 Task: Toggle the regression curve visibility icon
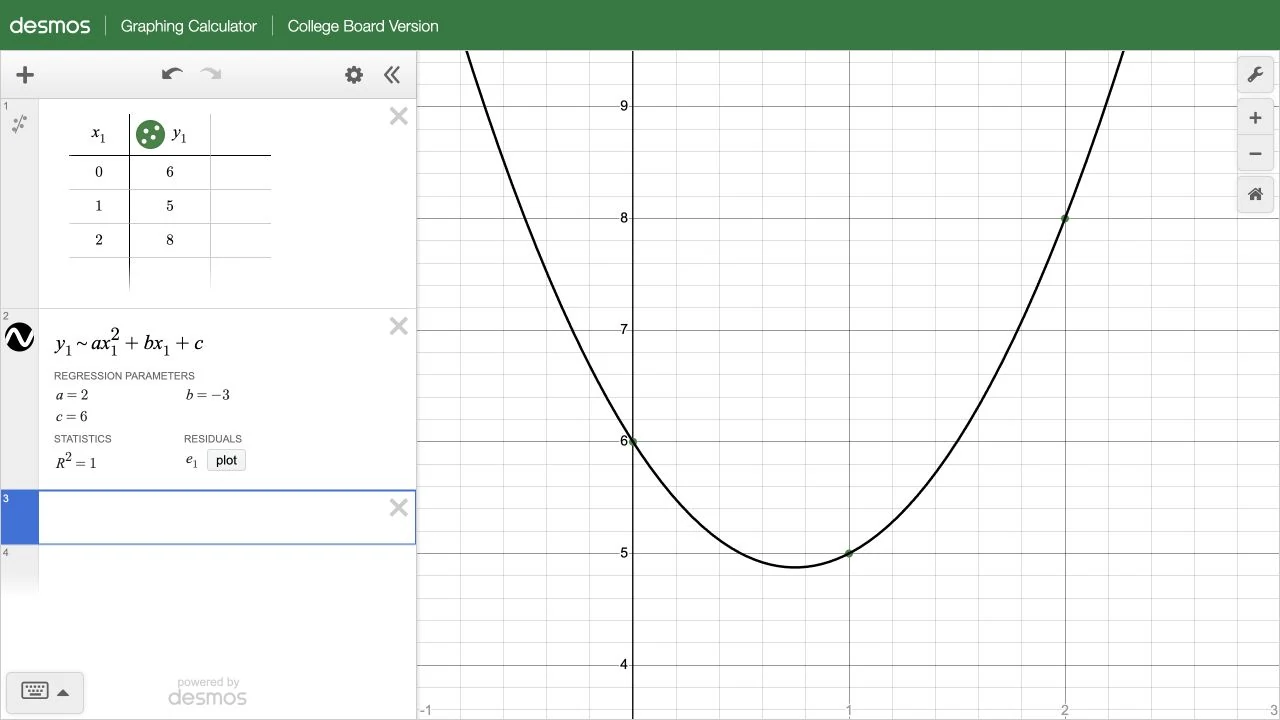(20, 338)
